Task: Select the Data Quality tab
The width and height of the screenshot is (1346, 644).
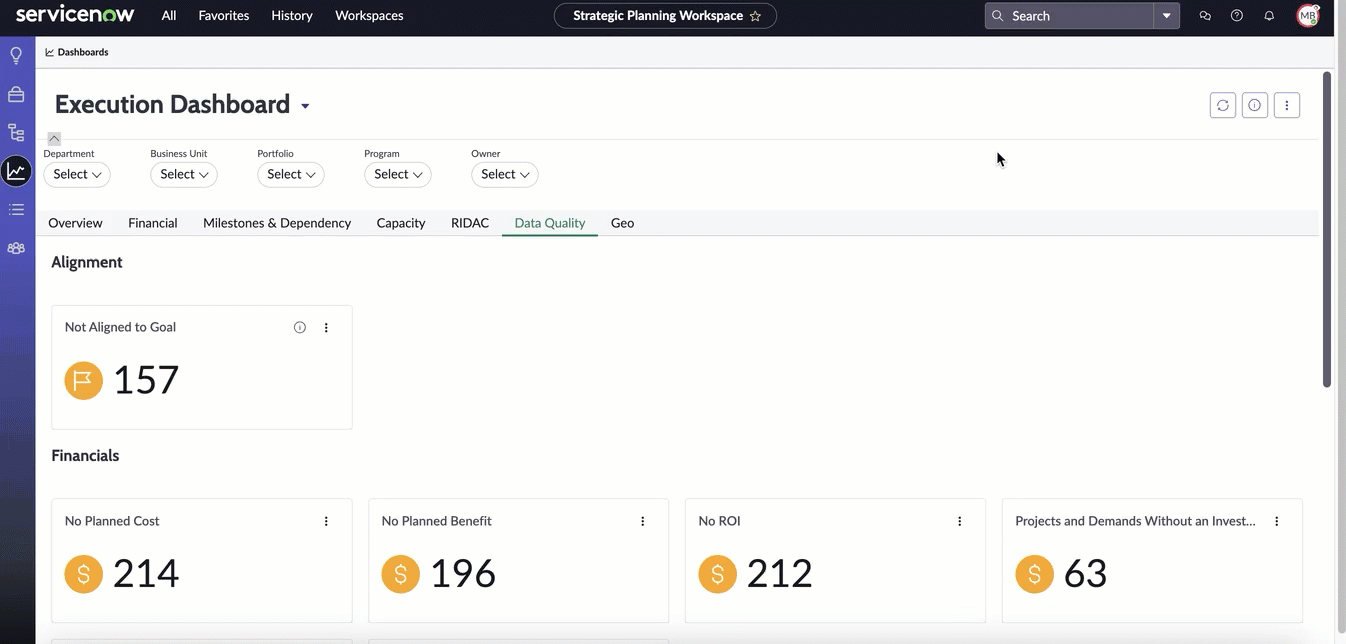Action: (x=550, y=223)
